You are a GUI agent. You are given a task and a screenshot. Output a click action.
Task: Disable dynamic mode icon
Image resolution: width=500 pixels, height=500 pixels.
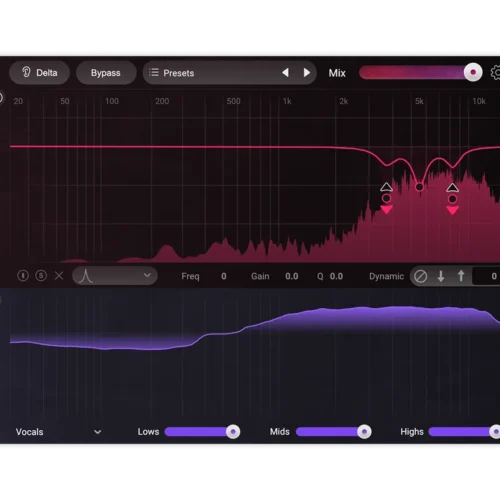[420, 276]
